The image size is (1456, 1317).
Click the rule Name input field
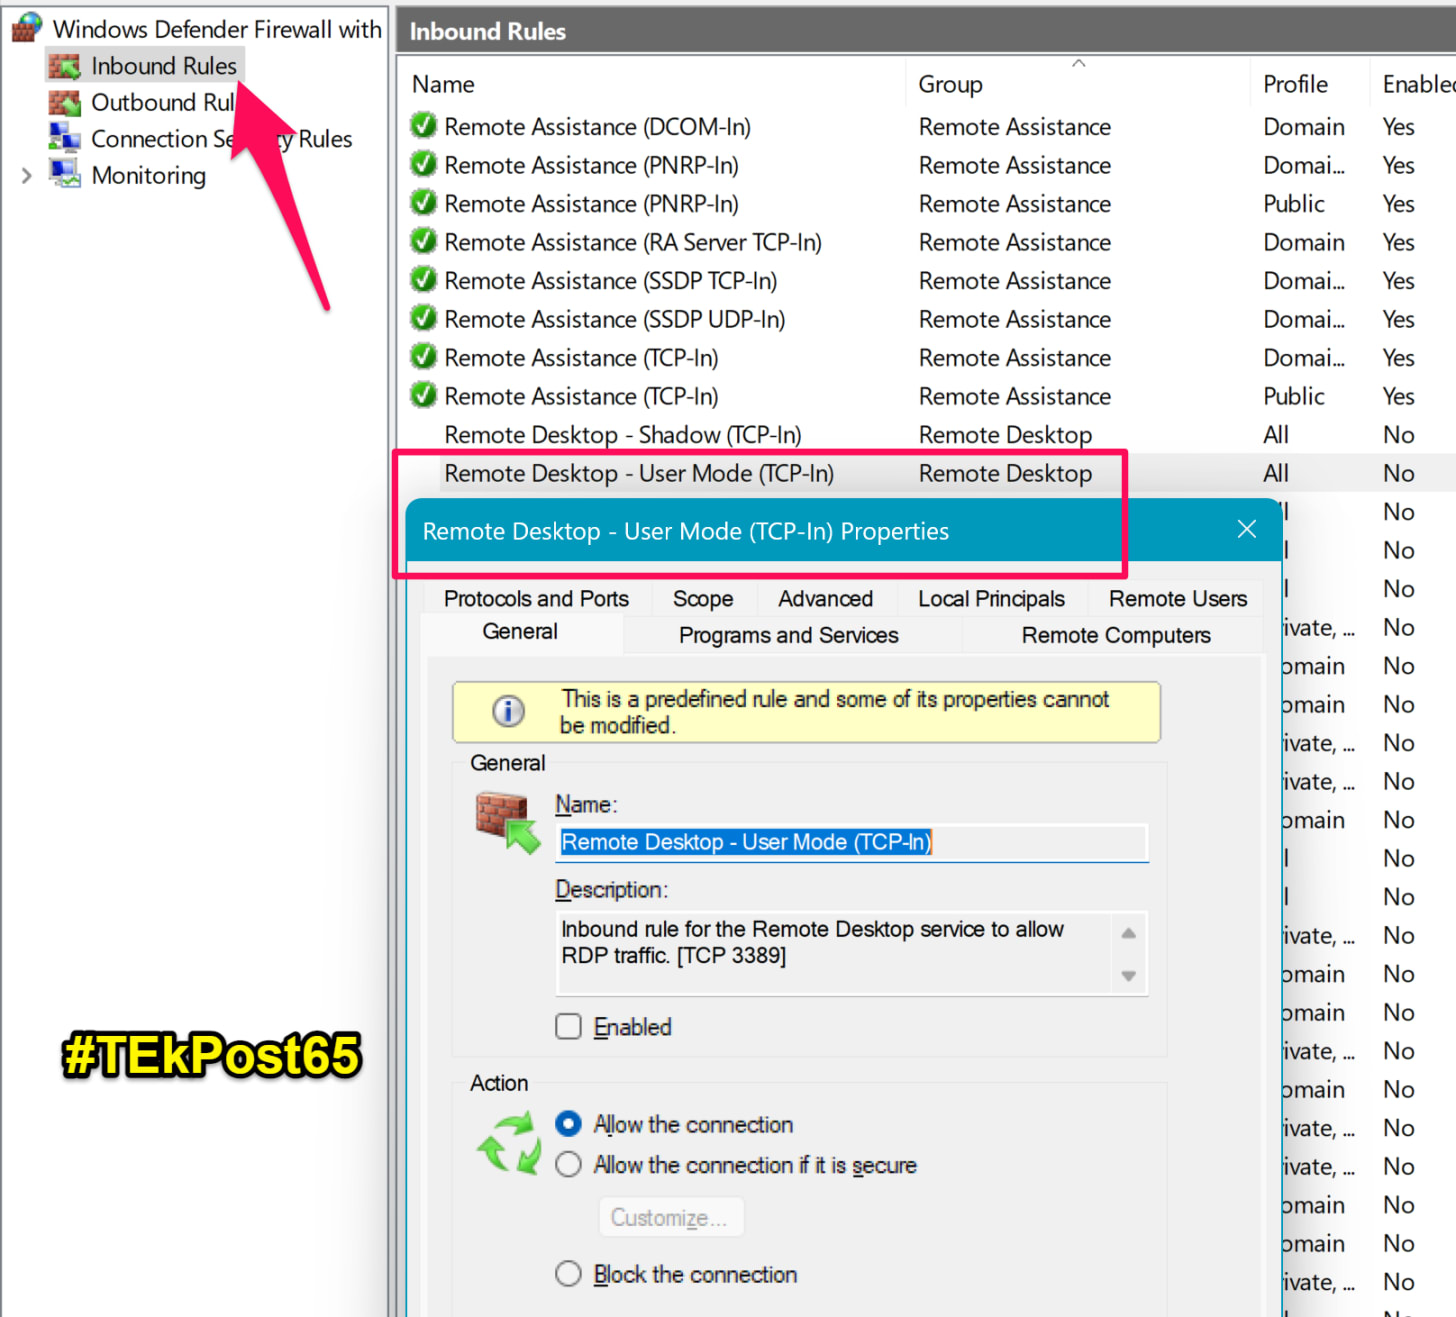click(x=852, y=842)
